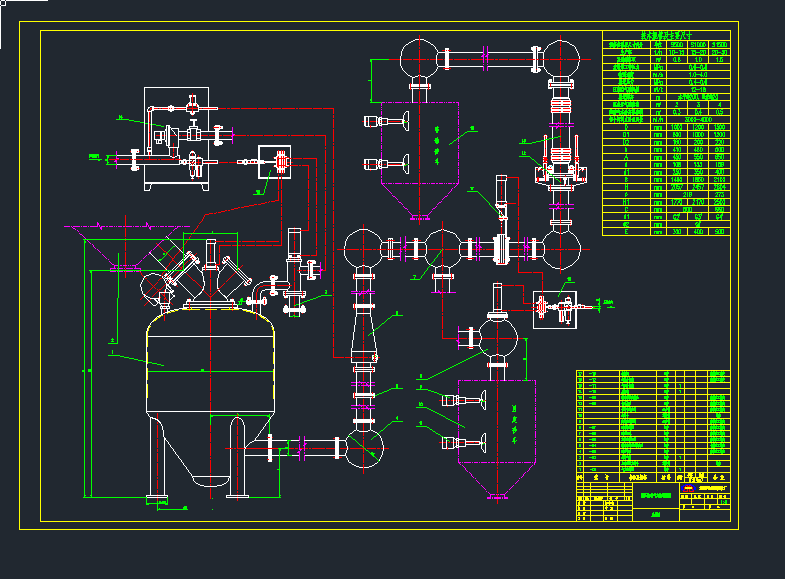Viewport: 785px width, 579px height.
Task: Click the upper level sensor on the upper silo
Action: pyautogui.click(x=385, y=122)
